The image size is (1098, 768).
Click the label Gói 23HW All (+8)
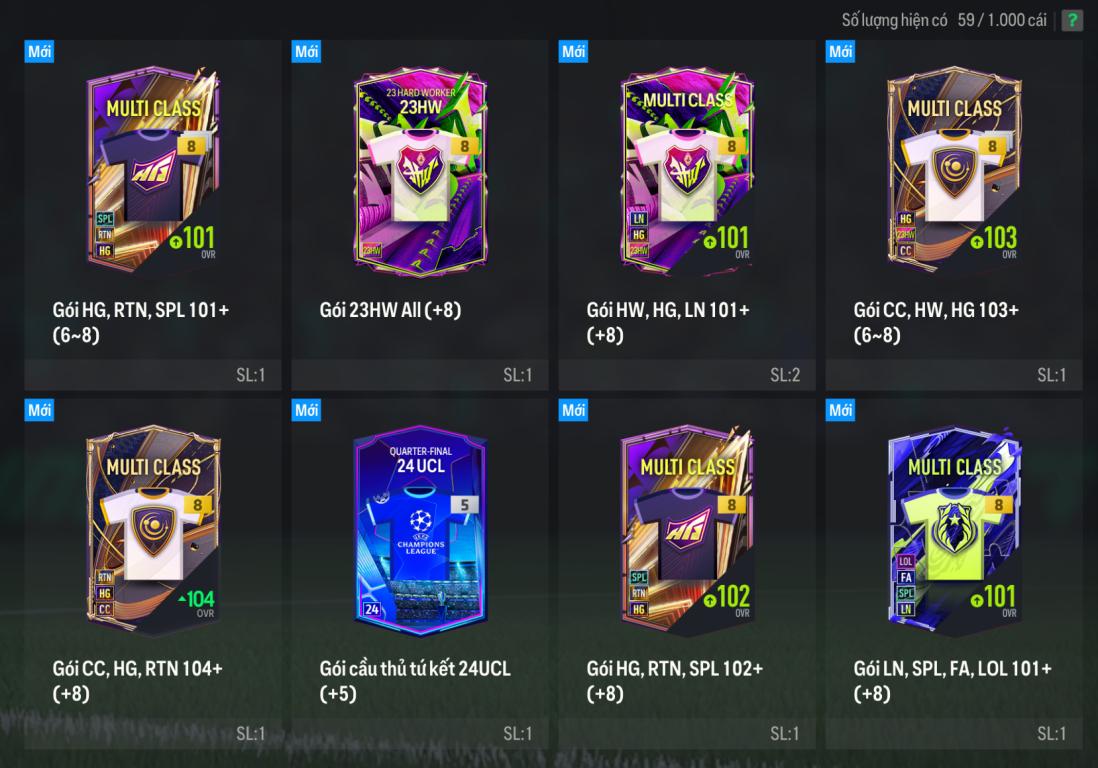click(x=390, y=310)
